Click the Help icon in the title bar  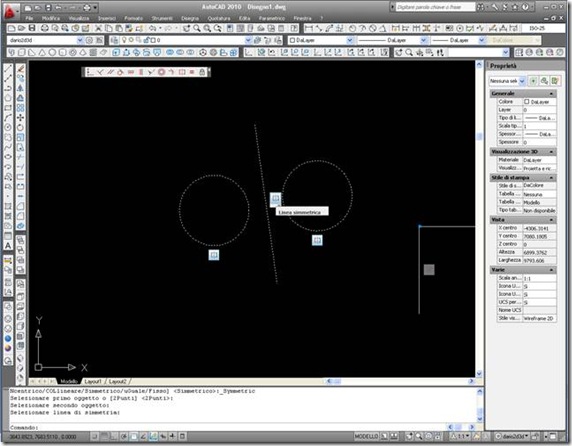pos(525,7)
